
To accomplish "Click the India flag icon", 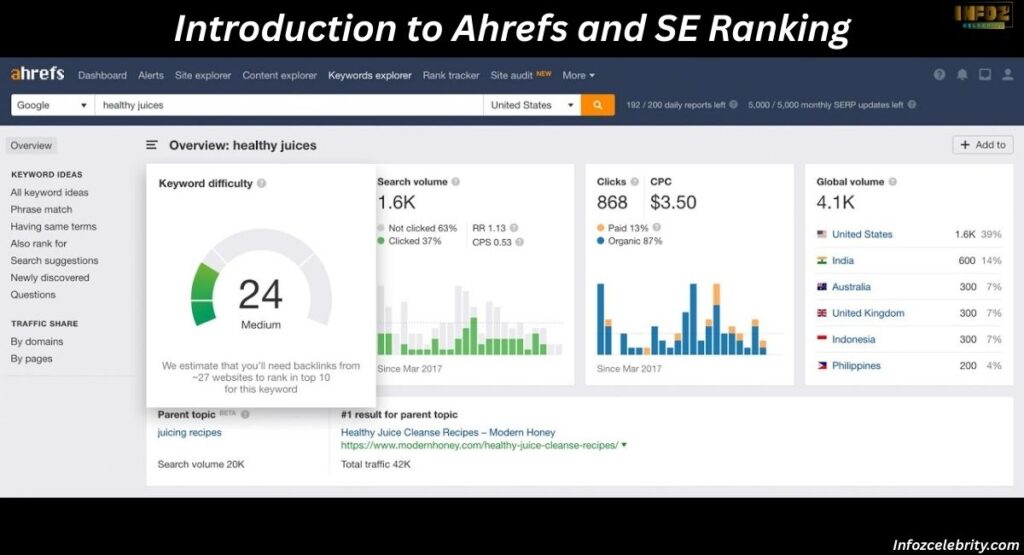I will click(822, 260).
